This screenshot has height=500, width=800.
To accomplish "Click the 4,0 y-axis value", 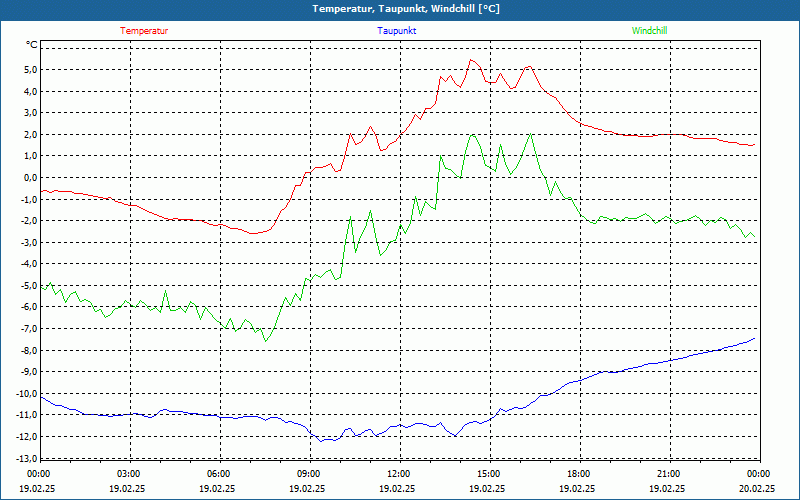I will point(30,91).
